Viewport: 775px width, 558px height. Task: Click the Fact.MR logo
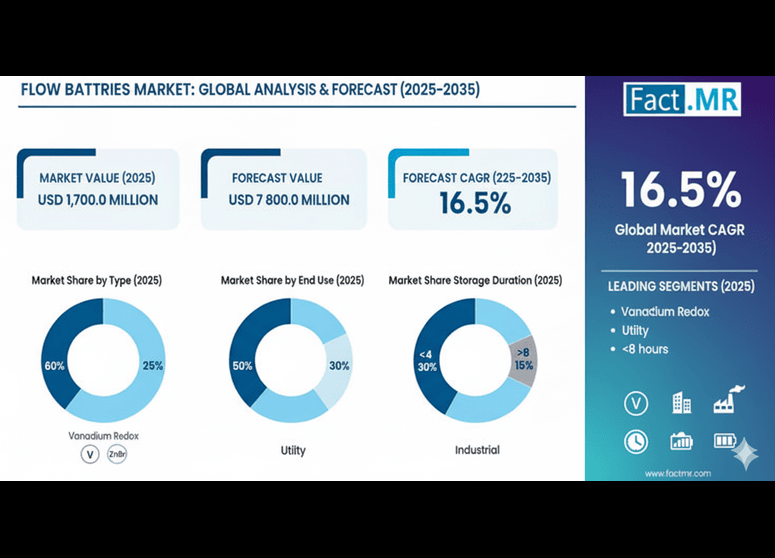(680, 100)
